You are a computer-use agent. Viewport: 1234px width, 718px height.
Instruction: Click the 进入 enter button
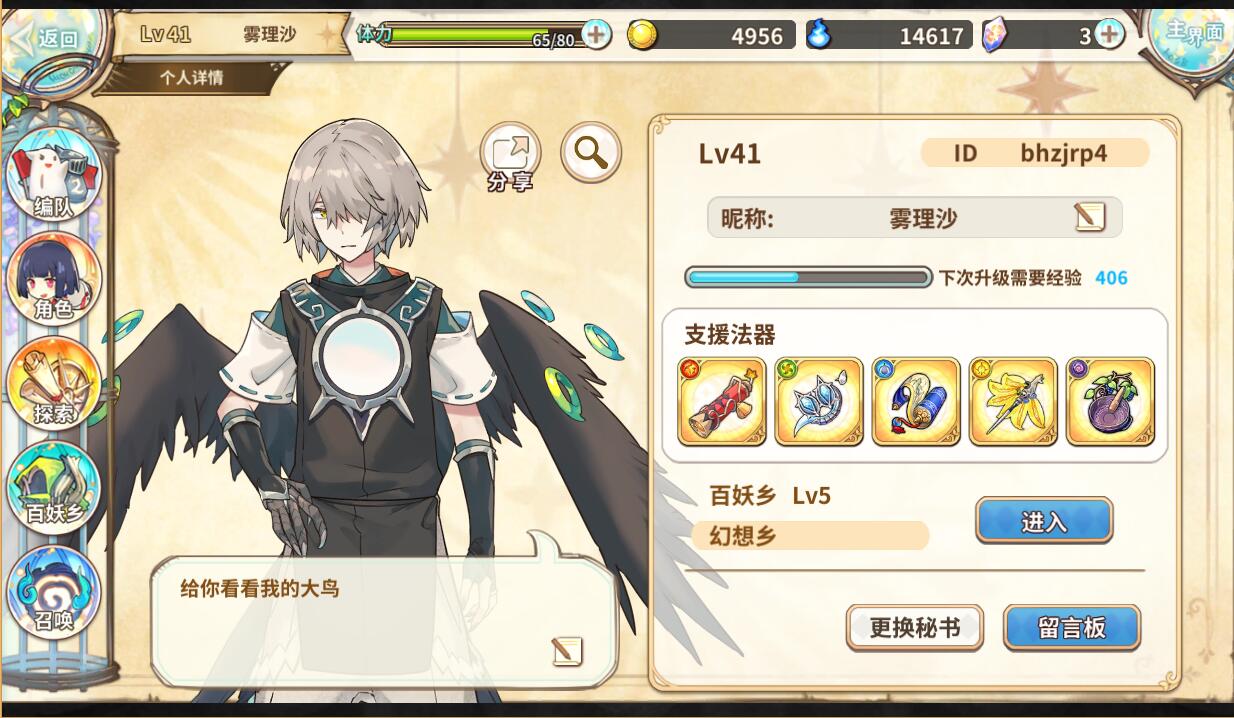[1044, 521]
